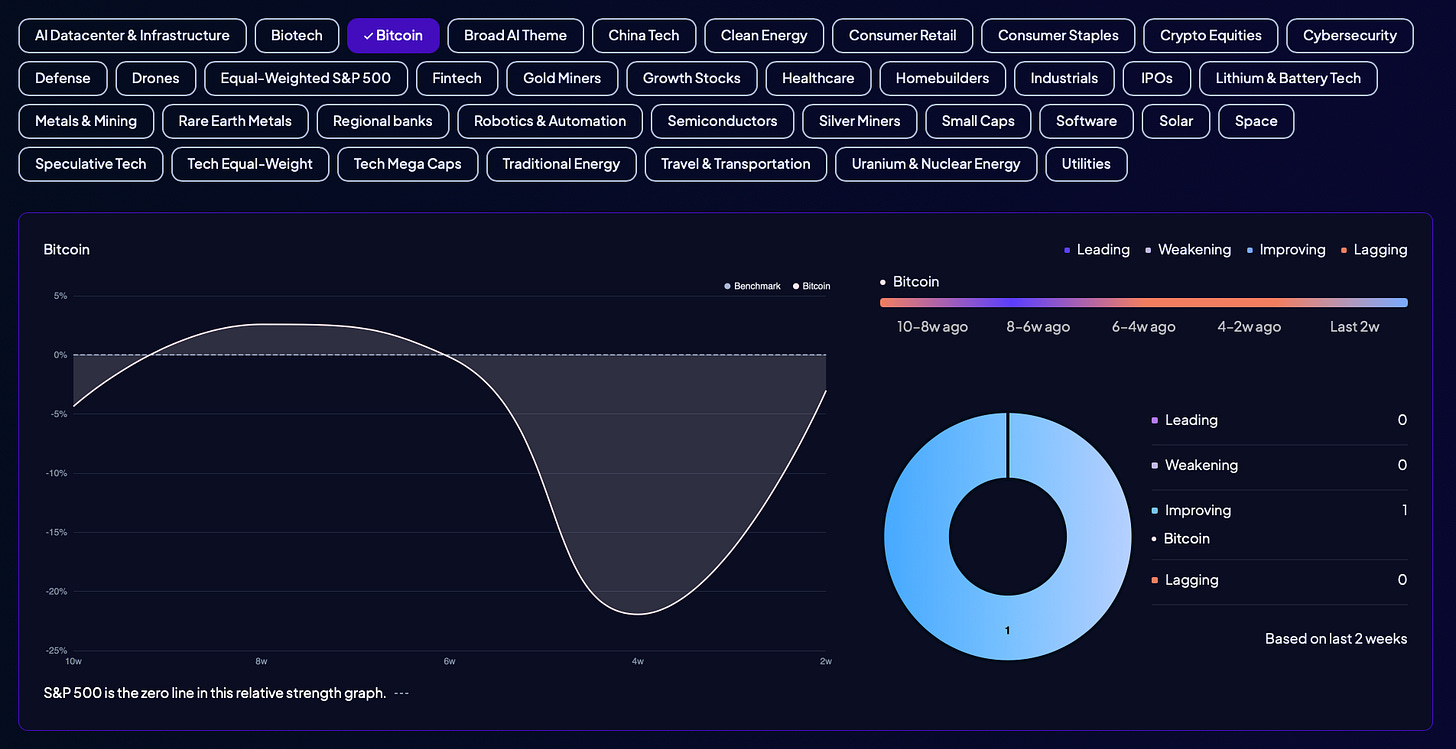Pick the Defense theme chip
1456x749 pixels.
[x=62, y=78]
